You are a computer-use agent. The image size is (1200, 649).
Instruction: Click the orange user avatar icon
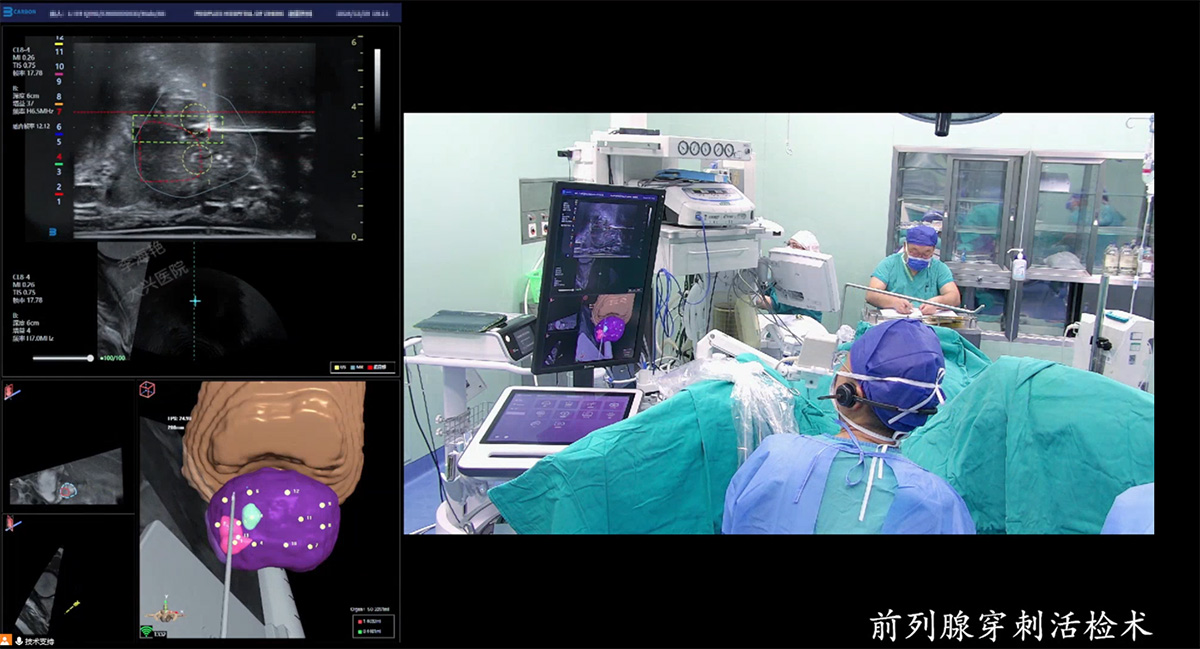click(x=6, y=638)
